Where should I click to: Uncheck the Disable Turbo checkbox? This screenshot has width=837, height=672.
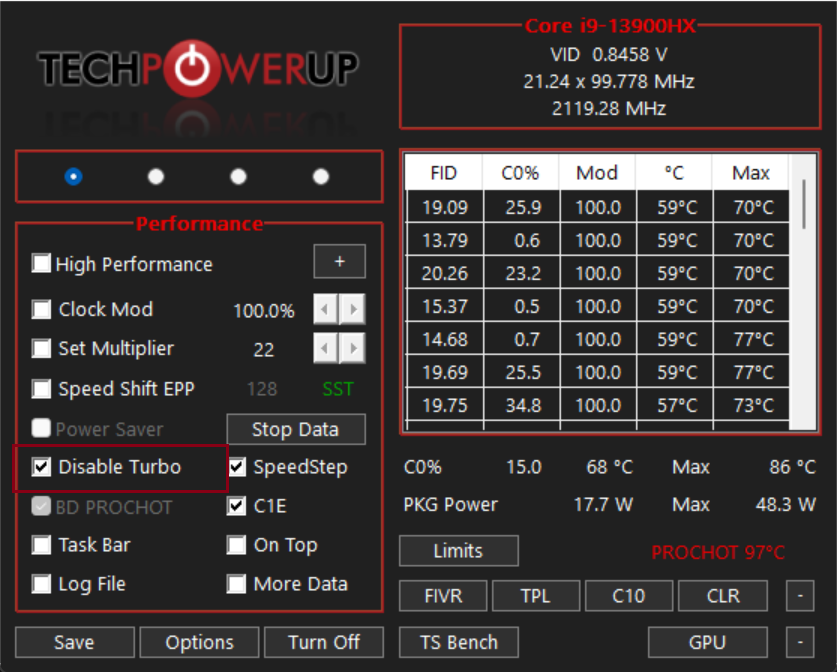41,467
